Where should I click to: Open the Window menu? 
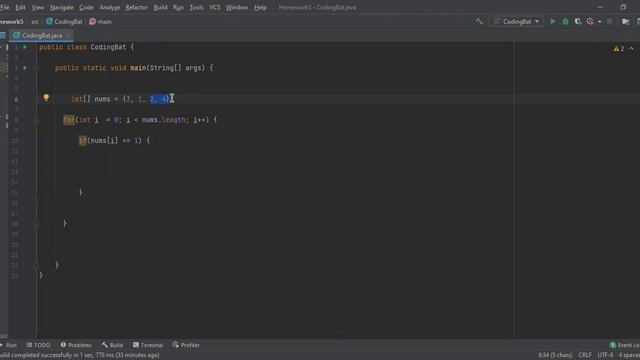pos(237,7)
